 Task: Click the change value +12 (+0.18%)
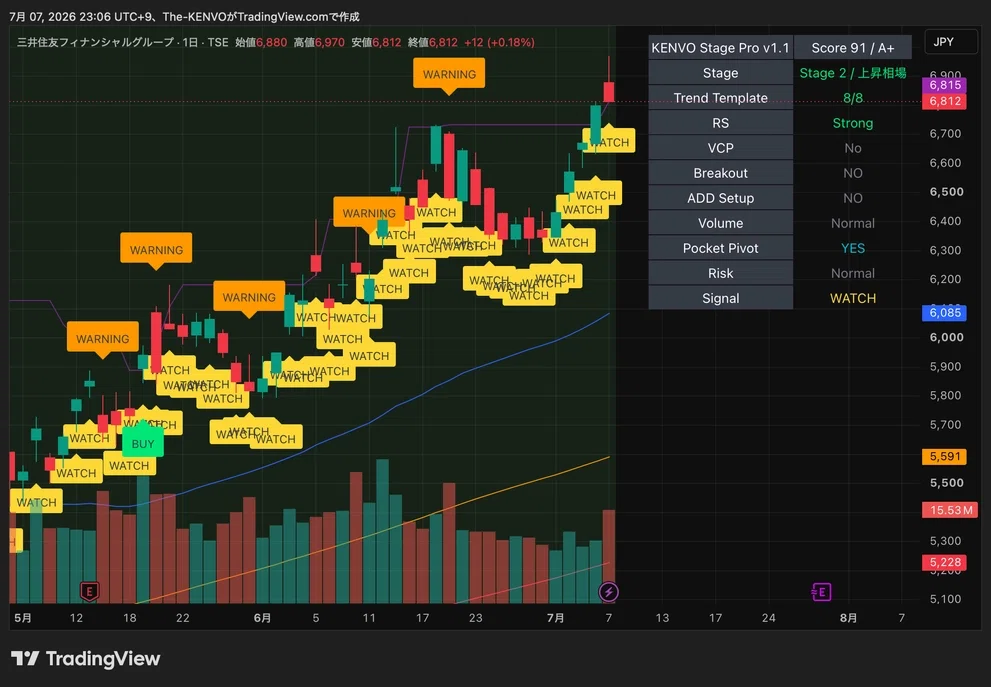pos(499,42)
